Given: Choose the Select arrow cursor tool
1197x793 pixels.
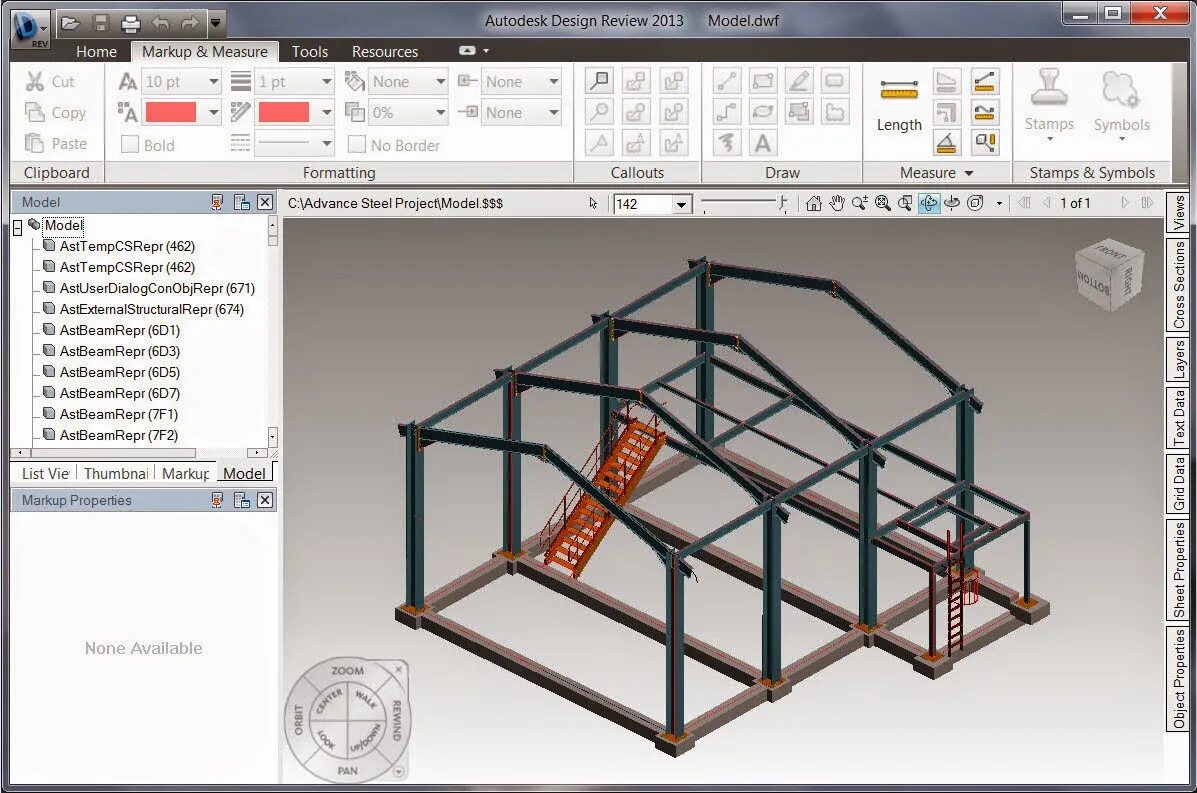Looking at the screenshot, I should coord(593,203).
